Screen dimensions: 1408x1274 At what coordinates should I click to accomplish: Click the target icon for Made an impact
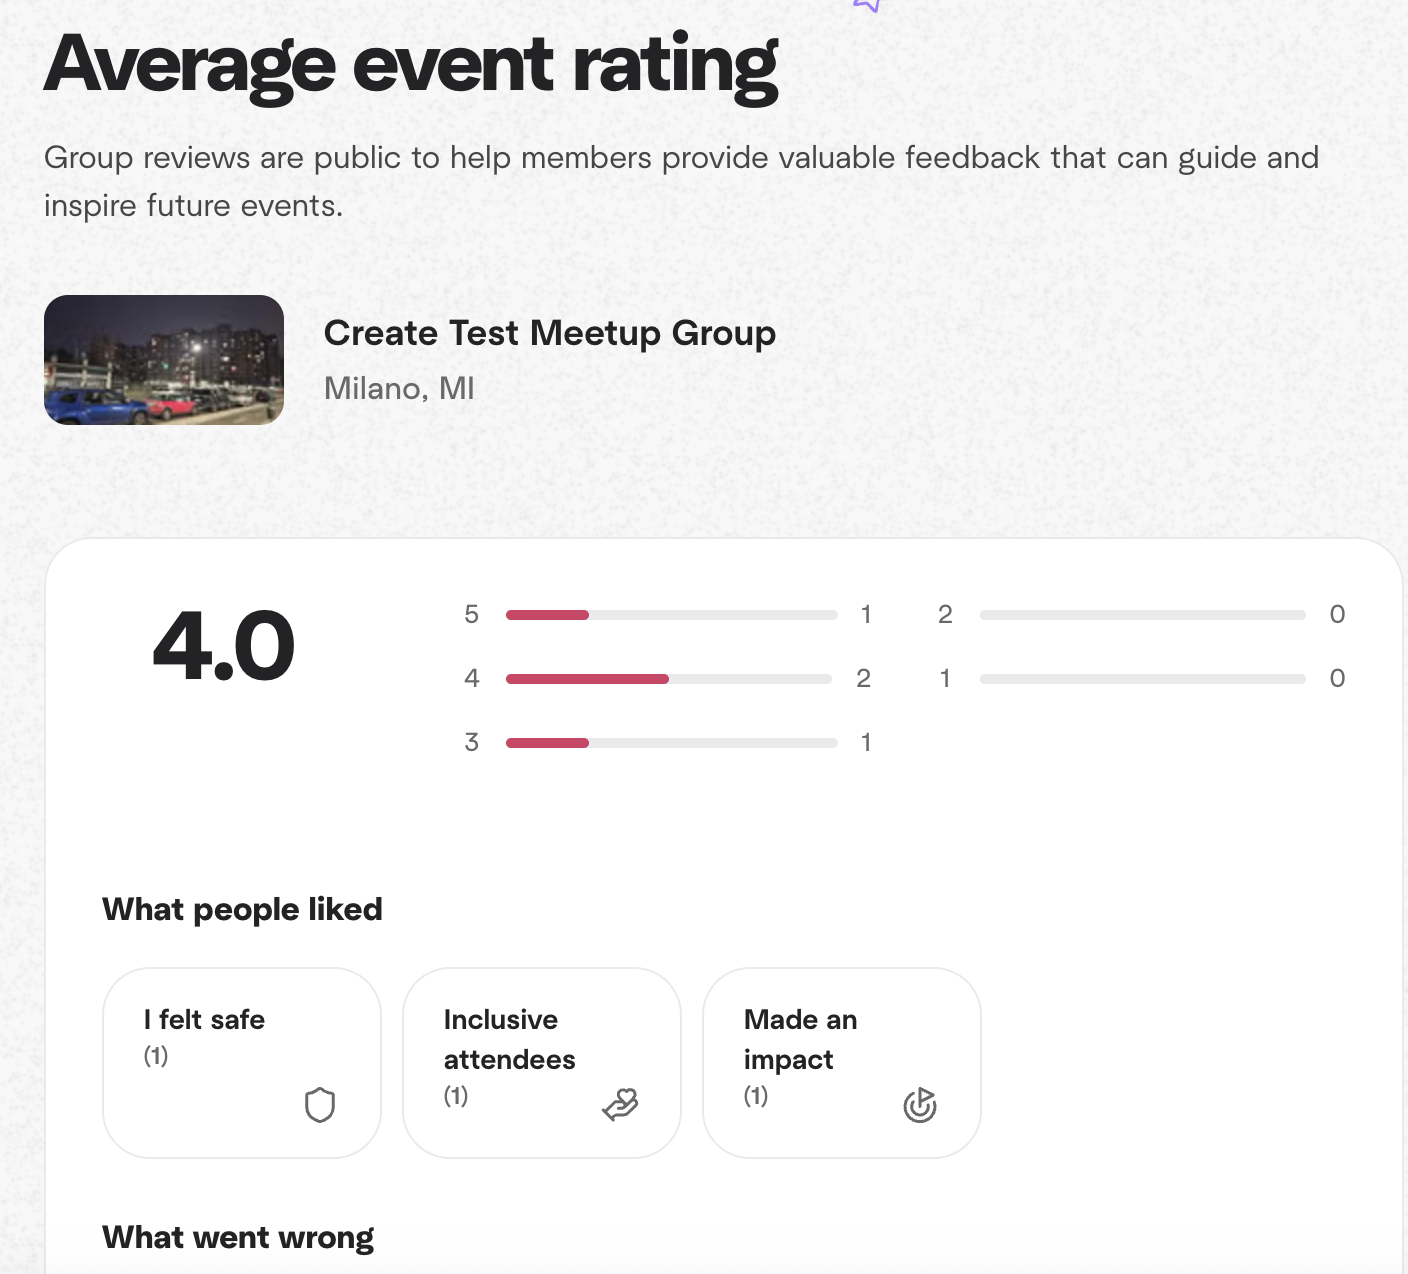tap(920, 1105)
